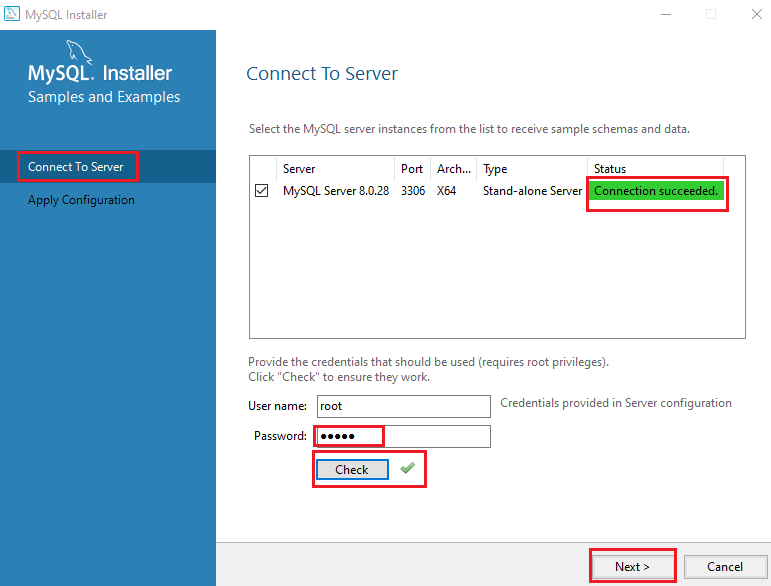771x586 pixels.
Task: Click the Status column header
Action: click(x=655, y=169)
